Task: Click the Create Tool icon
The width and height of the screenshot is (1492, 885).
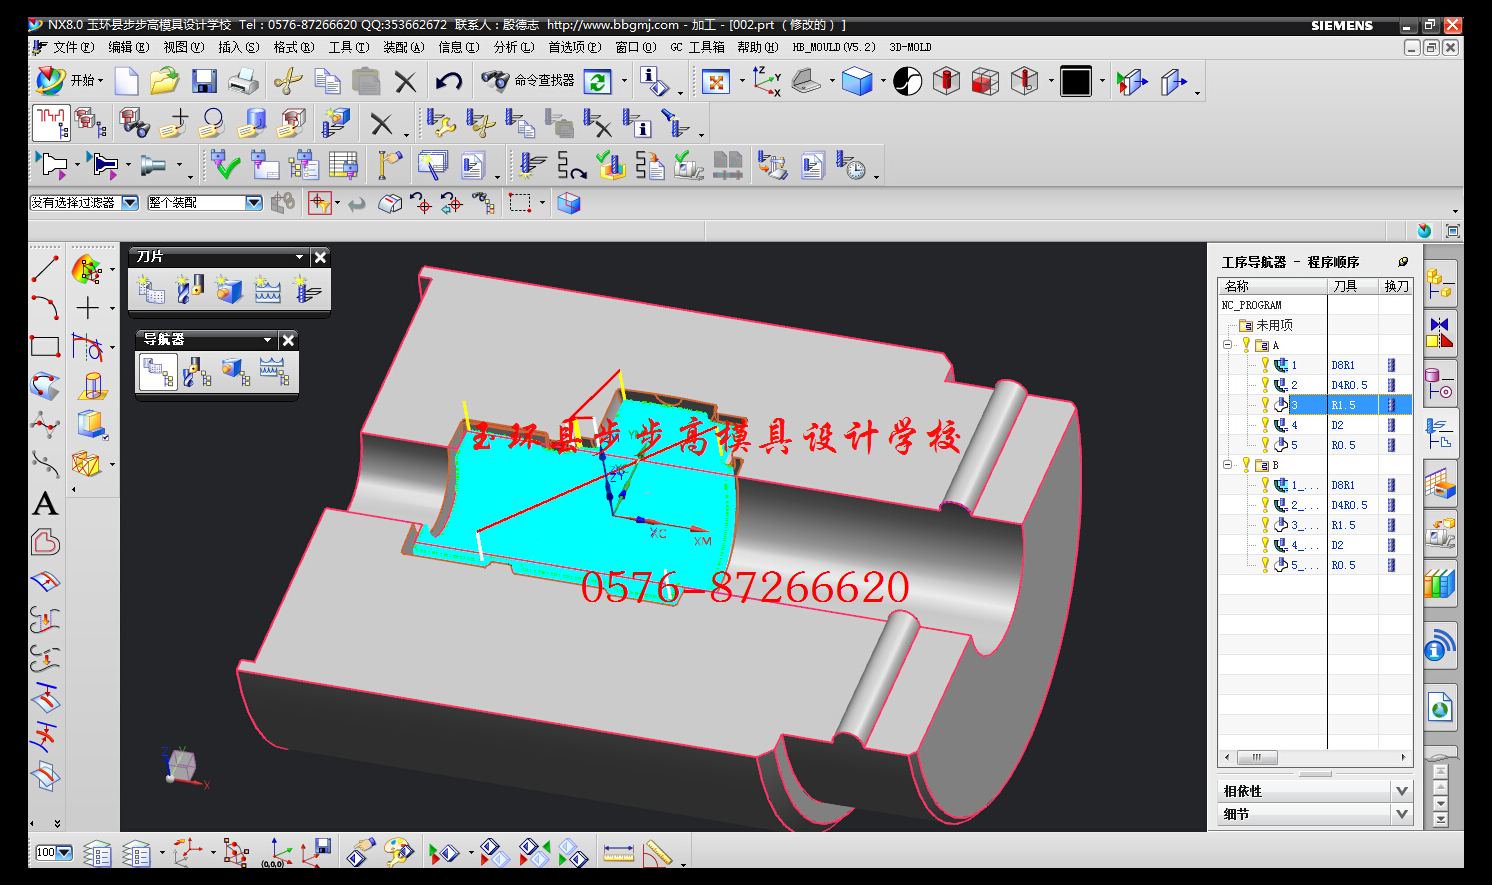Action: [x=190, y=290]
